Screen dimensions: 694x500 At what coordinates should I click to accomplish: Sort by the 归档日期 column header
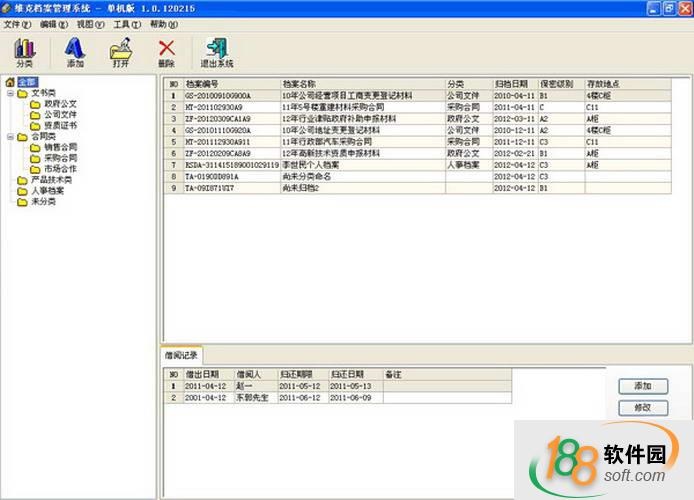tap(513, 85)
